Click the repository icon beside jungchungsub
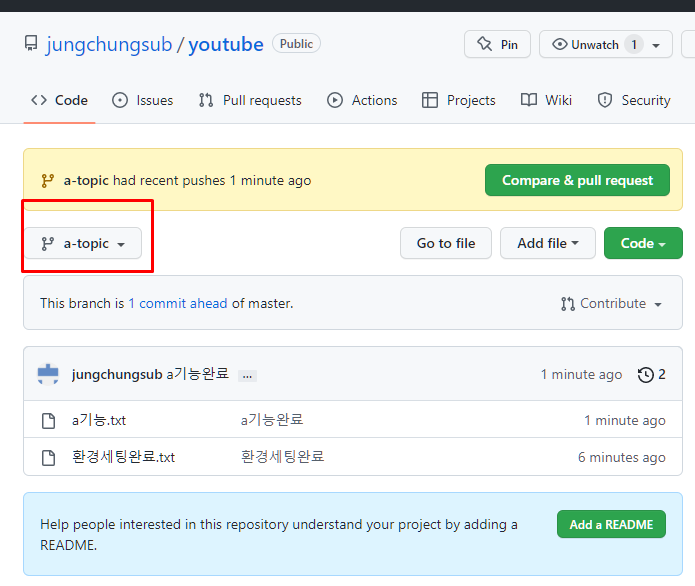This screenshot has width=695, height=586. [x=31, y=44]
